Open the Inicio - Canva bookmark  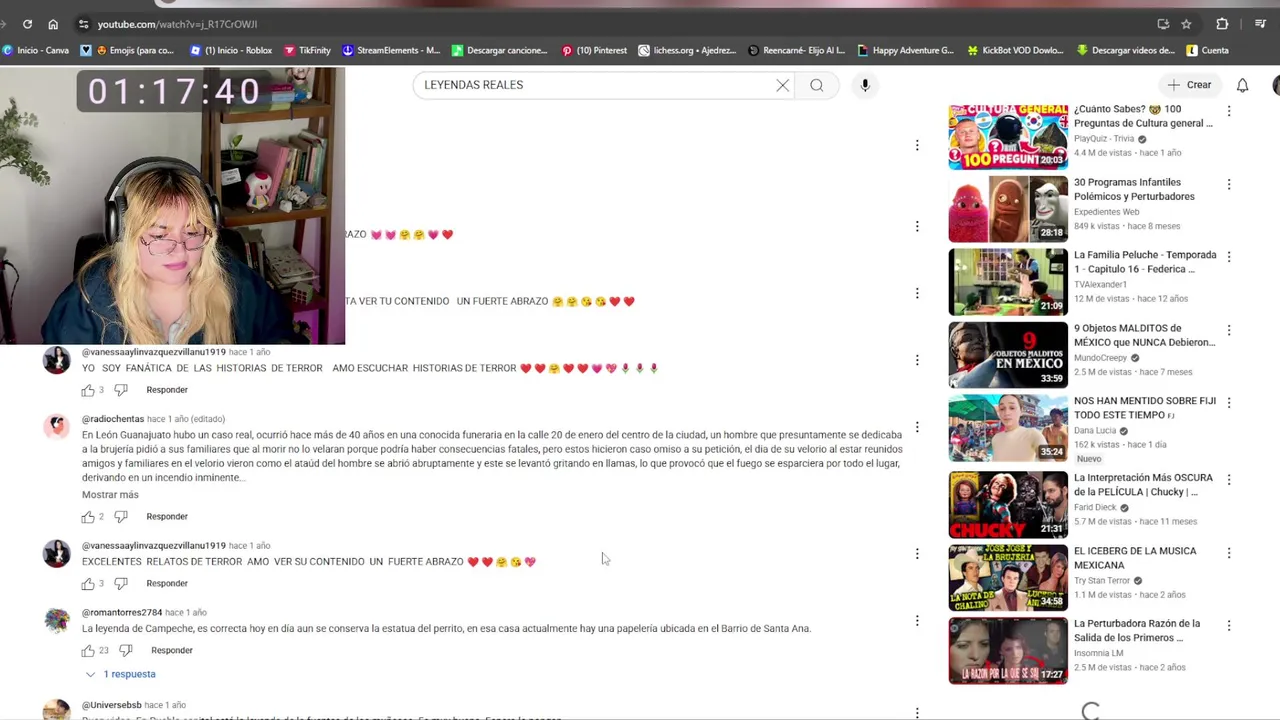[x=36, y=50]
